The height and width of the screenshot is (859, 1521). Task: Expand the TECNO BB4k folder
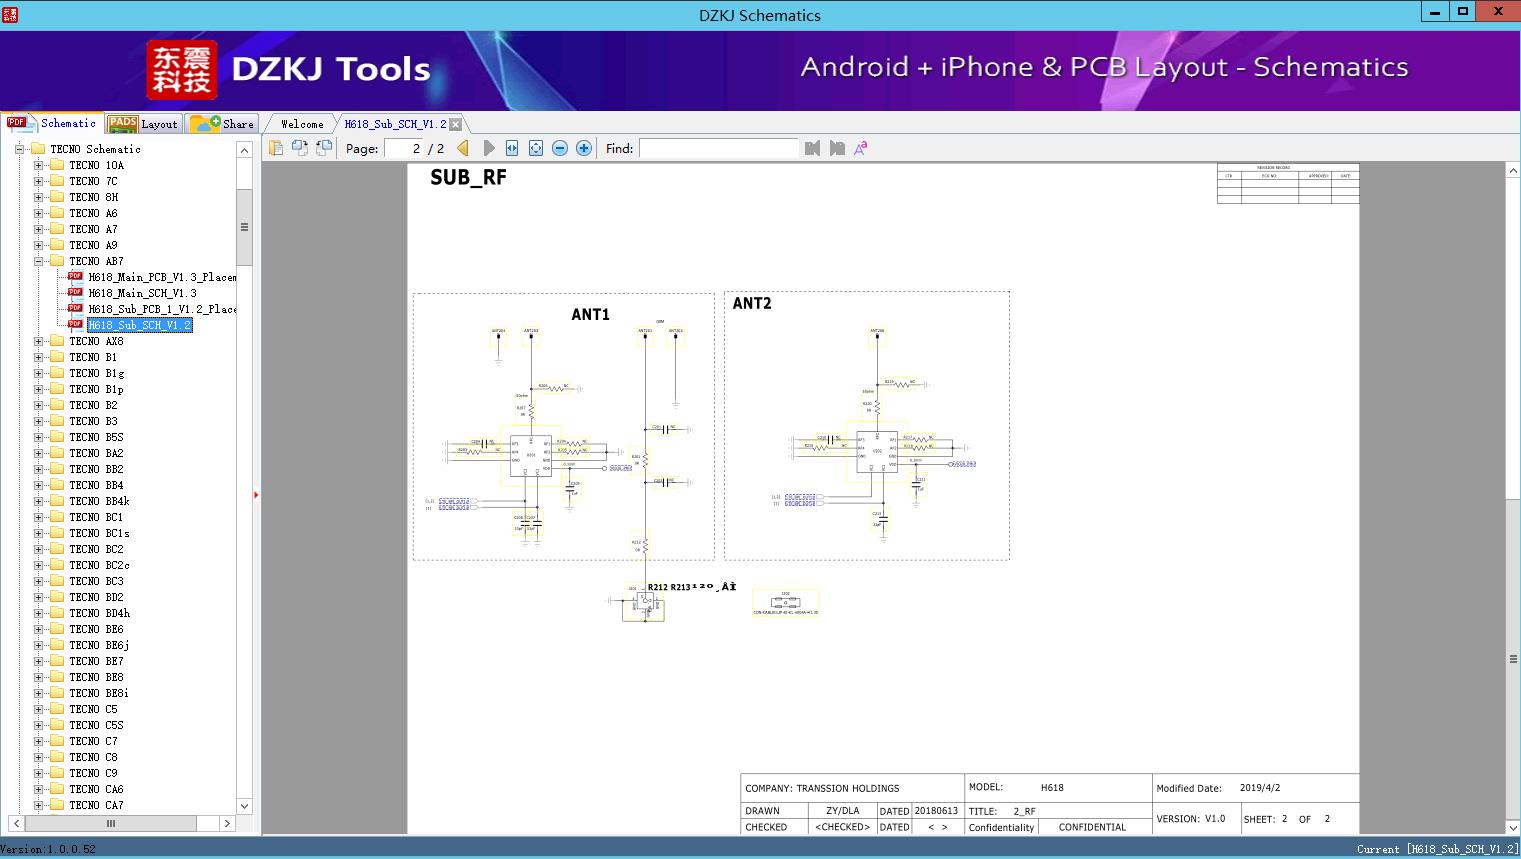[x=38, y=501]
